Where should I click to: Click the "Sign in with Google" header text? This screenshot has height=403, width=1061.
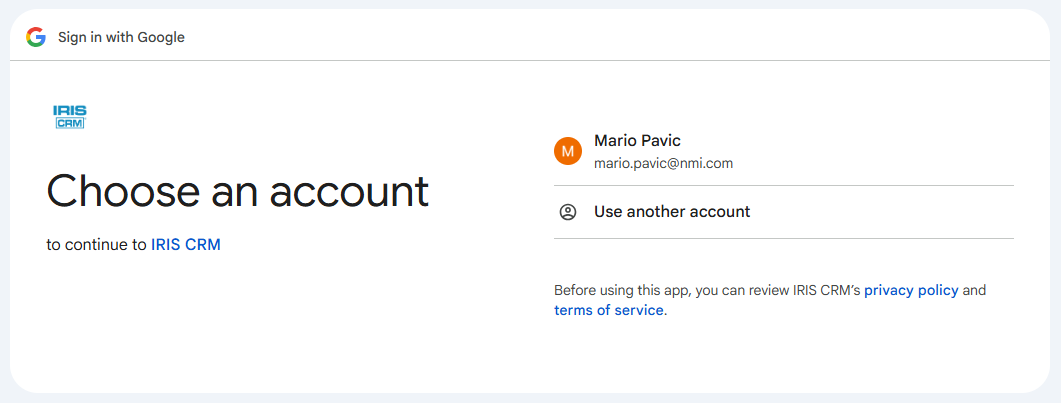(x=121, y=37)
